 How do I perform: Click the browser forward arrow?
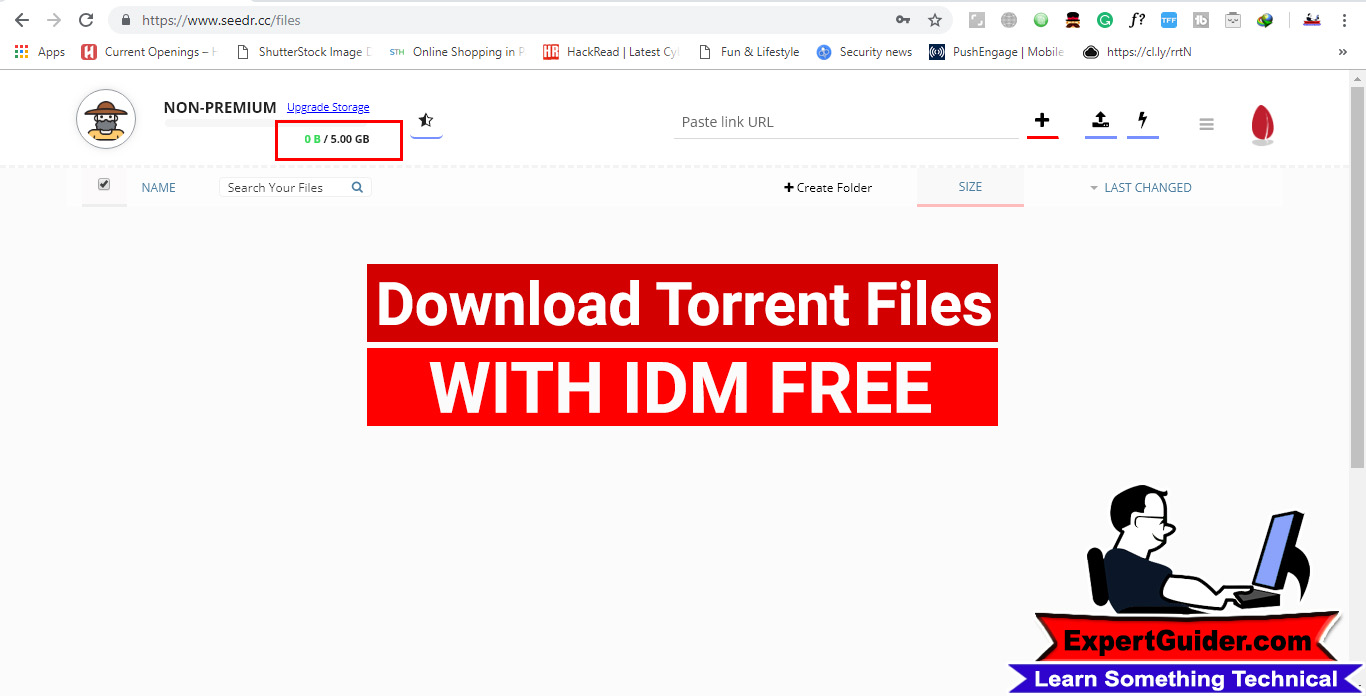pos(54,20)
